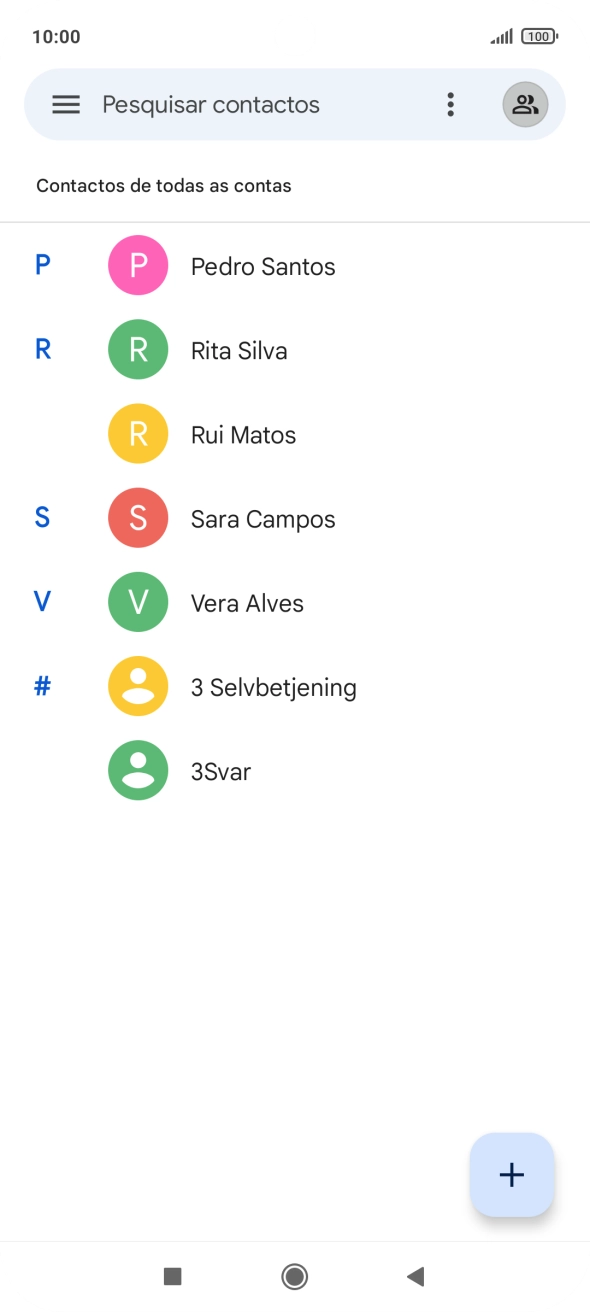590x1312 pixels.
Task: Open the contact Vera Alves
Action: 247,601
